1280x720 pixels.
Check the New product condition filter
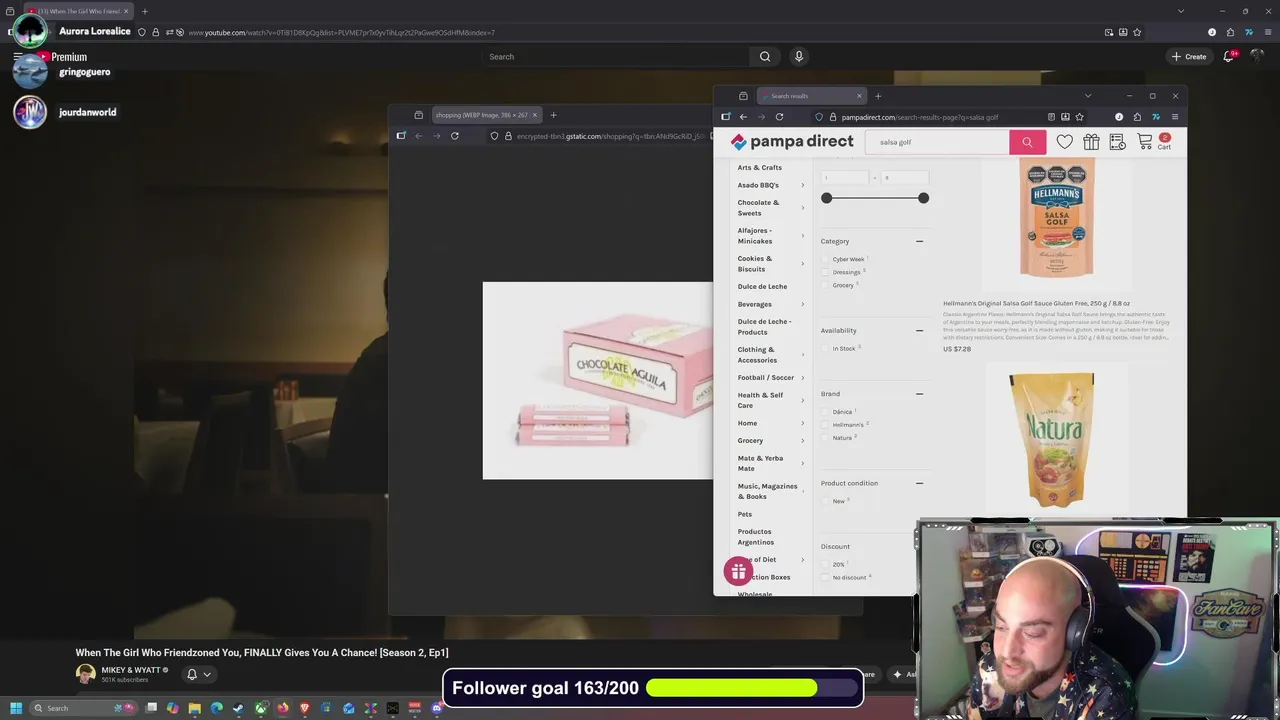pos(826,501)
